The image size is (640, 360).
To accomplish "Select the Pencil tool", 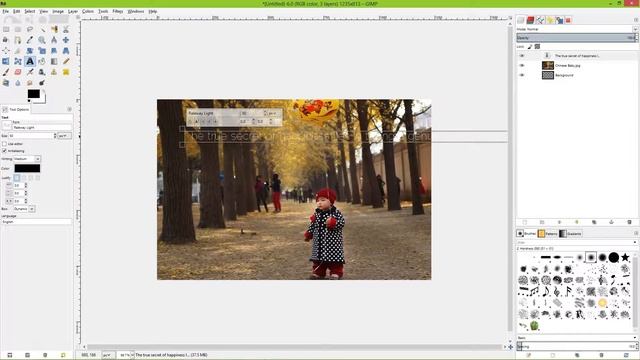I will coord(66,61).
